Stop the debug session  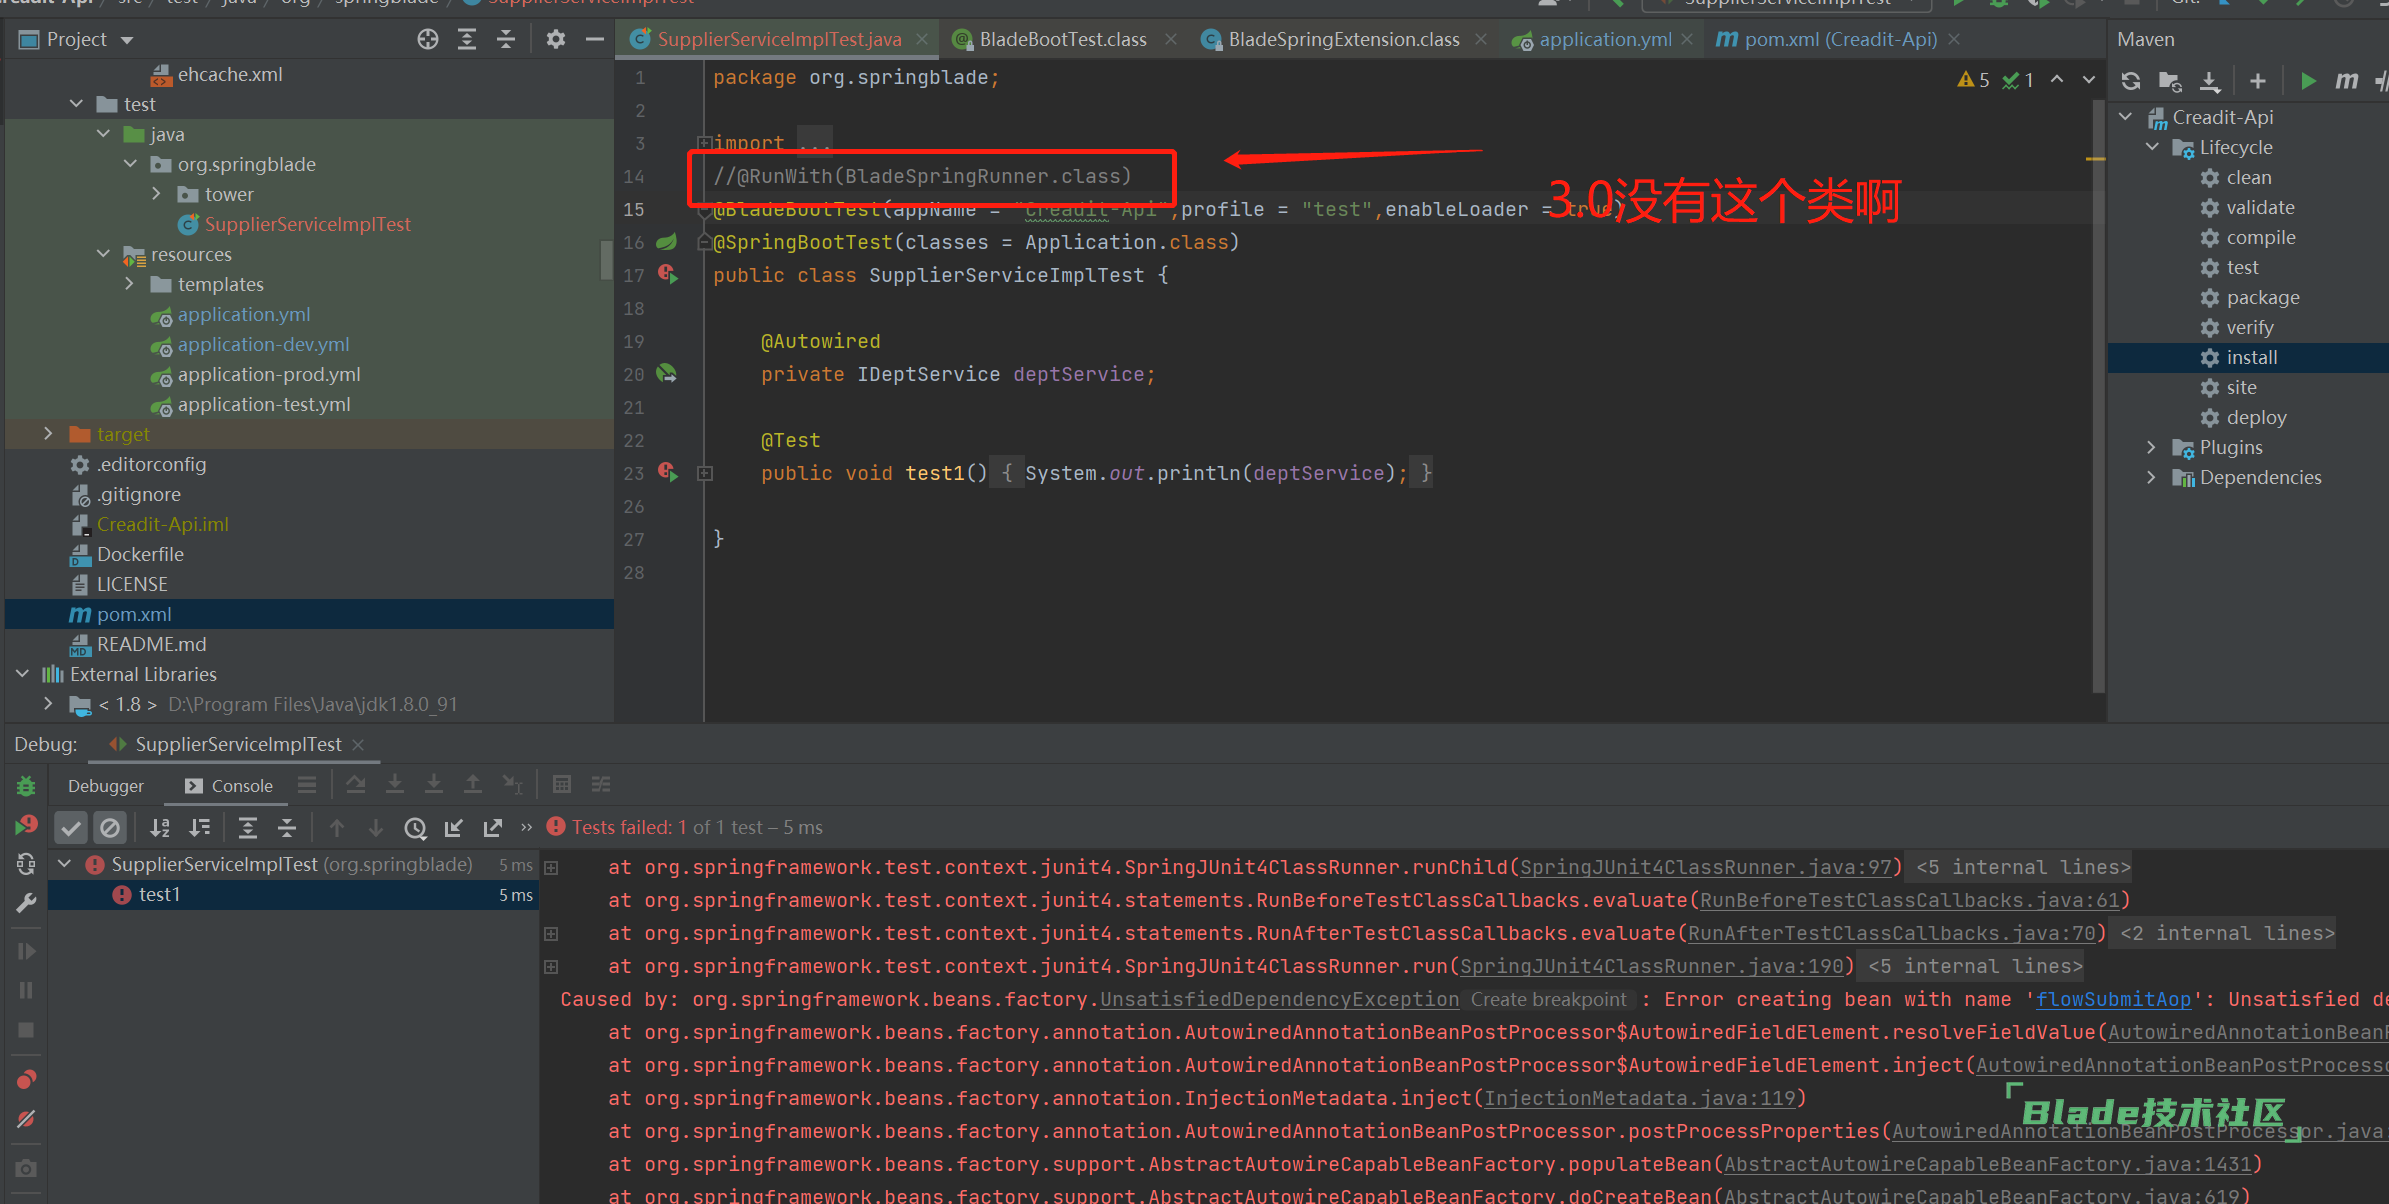pos(26,1030)
